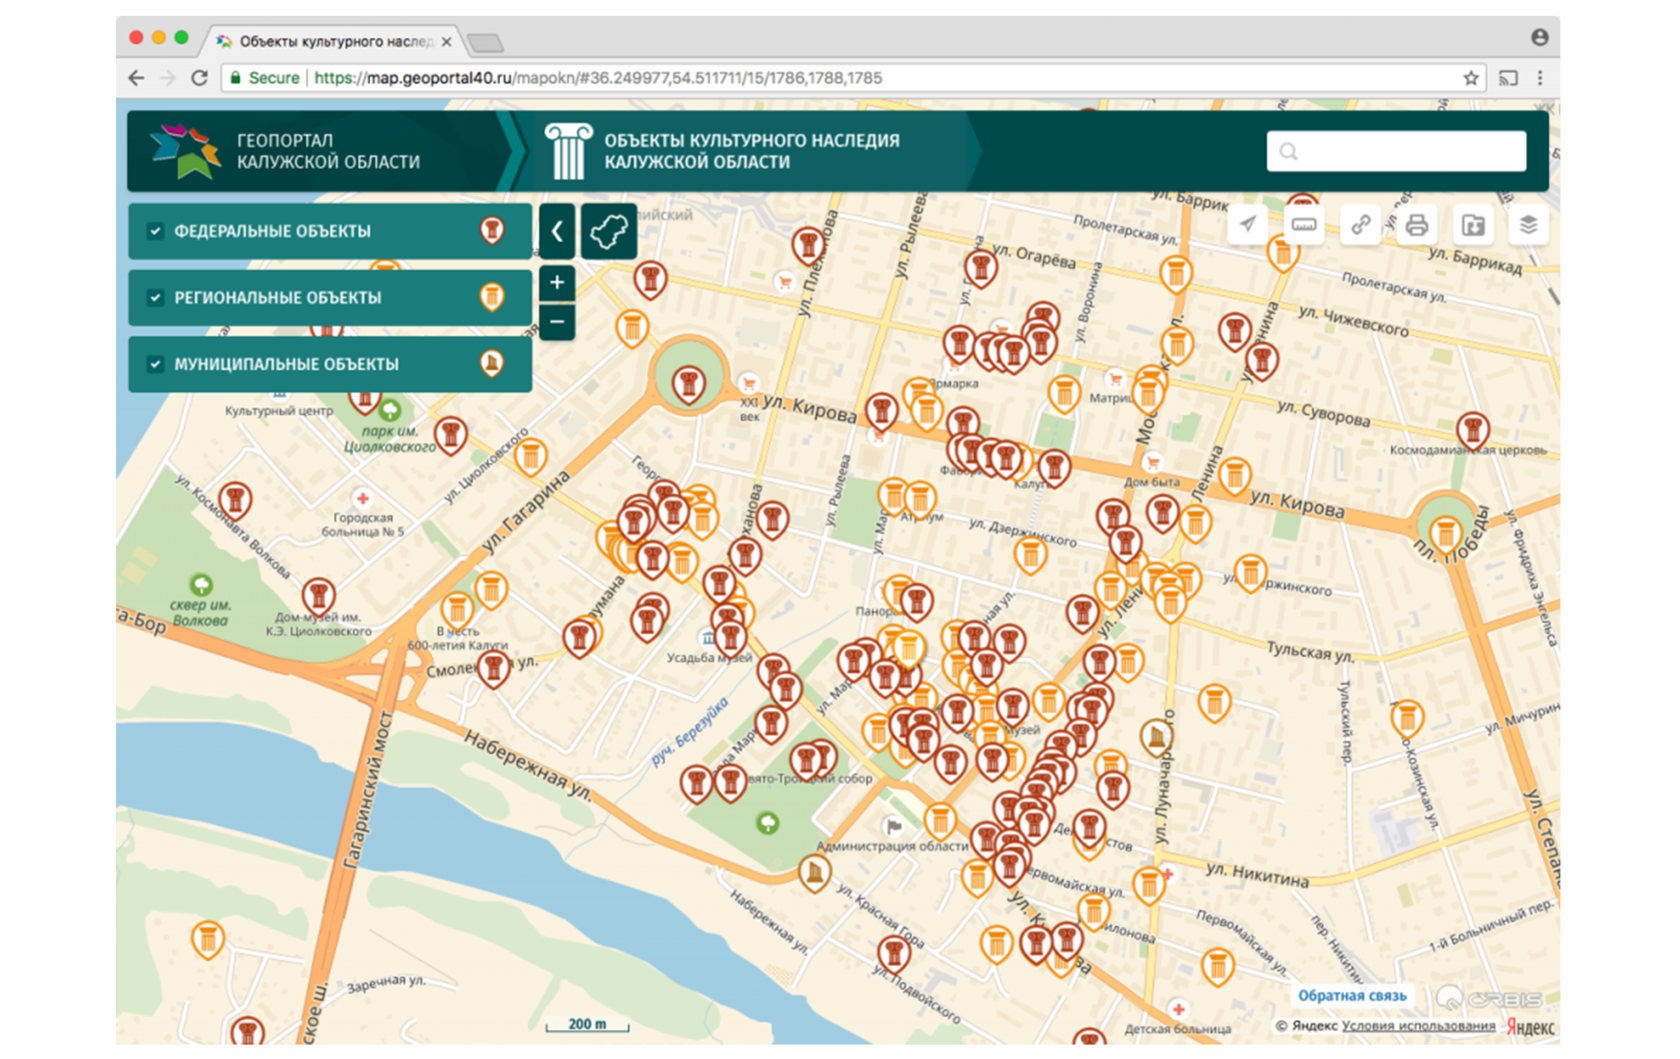Toggle the Региональные объекты checkbox
Image resolution: width=1680 pixels, height=1059 pixels.
click(x=155, y=297)
